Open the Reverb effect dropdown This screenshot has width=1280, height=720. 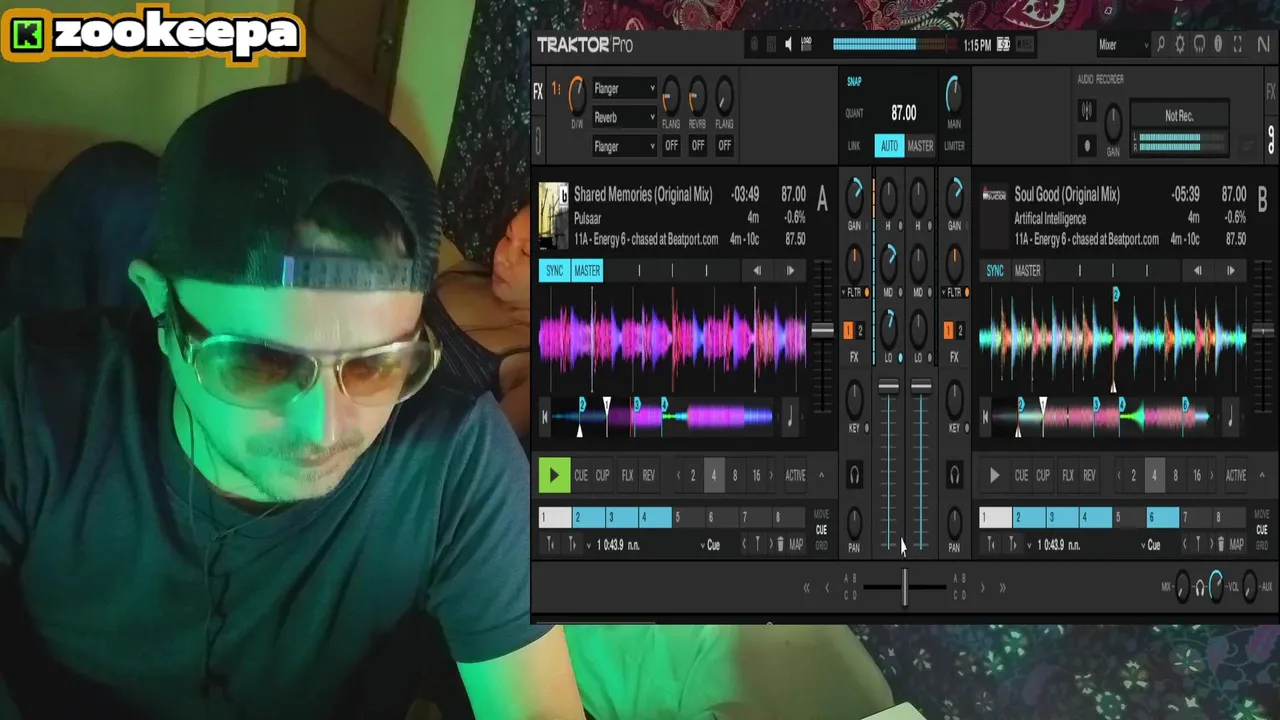pyautogui.click(x=624, y=117)
